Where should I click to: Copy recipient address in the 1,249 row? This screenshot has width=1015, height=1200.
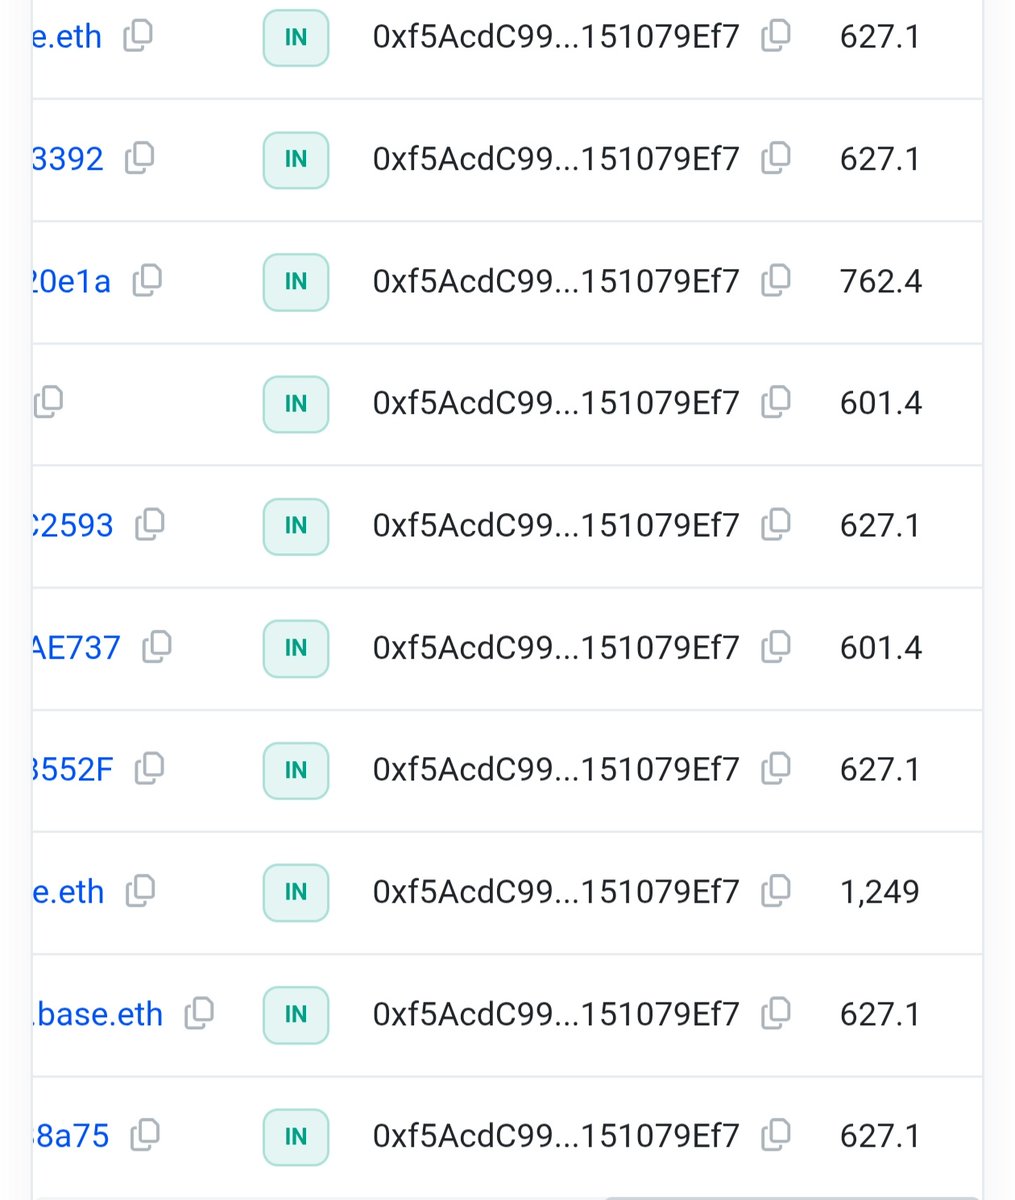click(775, 891)
